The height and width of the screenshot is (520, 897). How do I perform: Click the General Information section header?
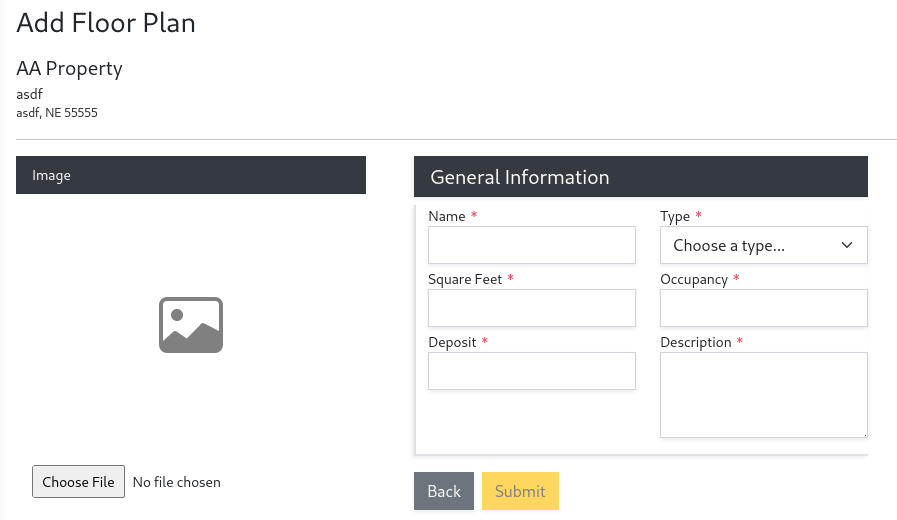pos(640,177)
